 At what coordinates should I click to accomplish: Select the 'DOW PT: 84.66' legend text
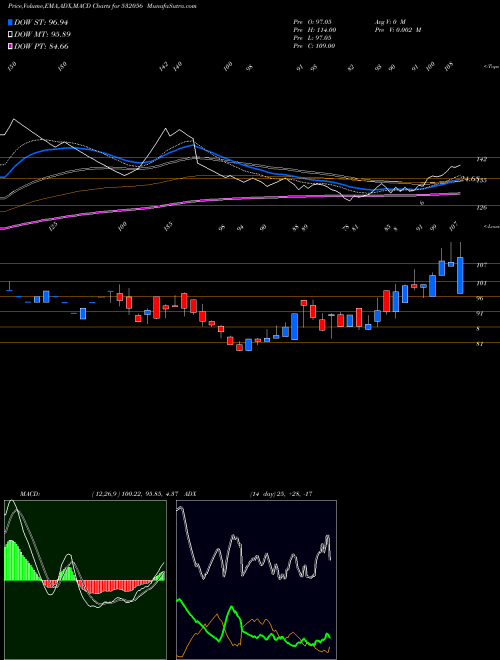pyautogui.click(x=41, y=46)
